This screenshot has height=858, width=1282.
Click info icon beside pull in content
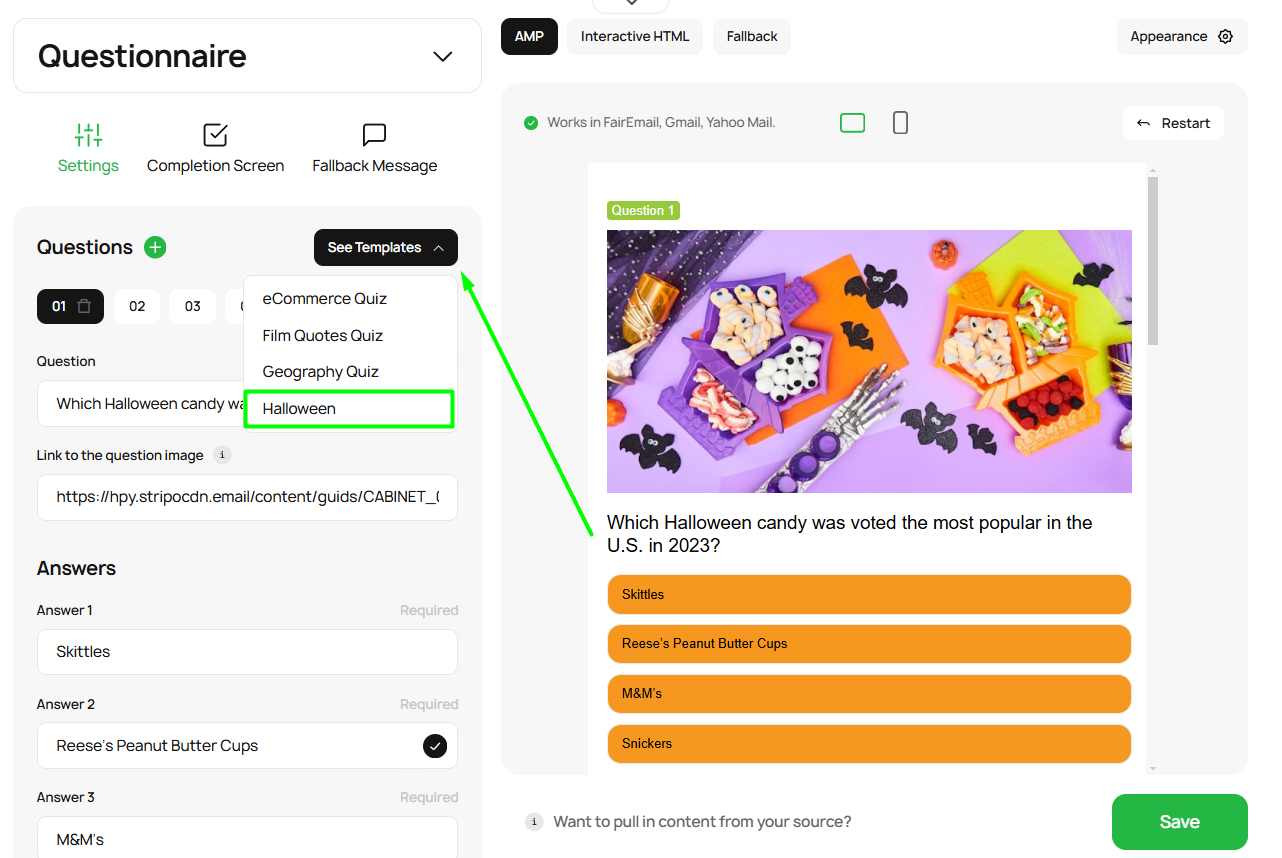click(x=534, y=822)
